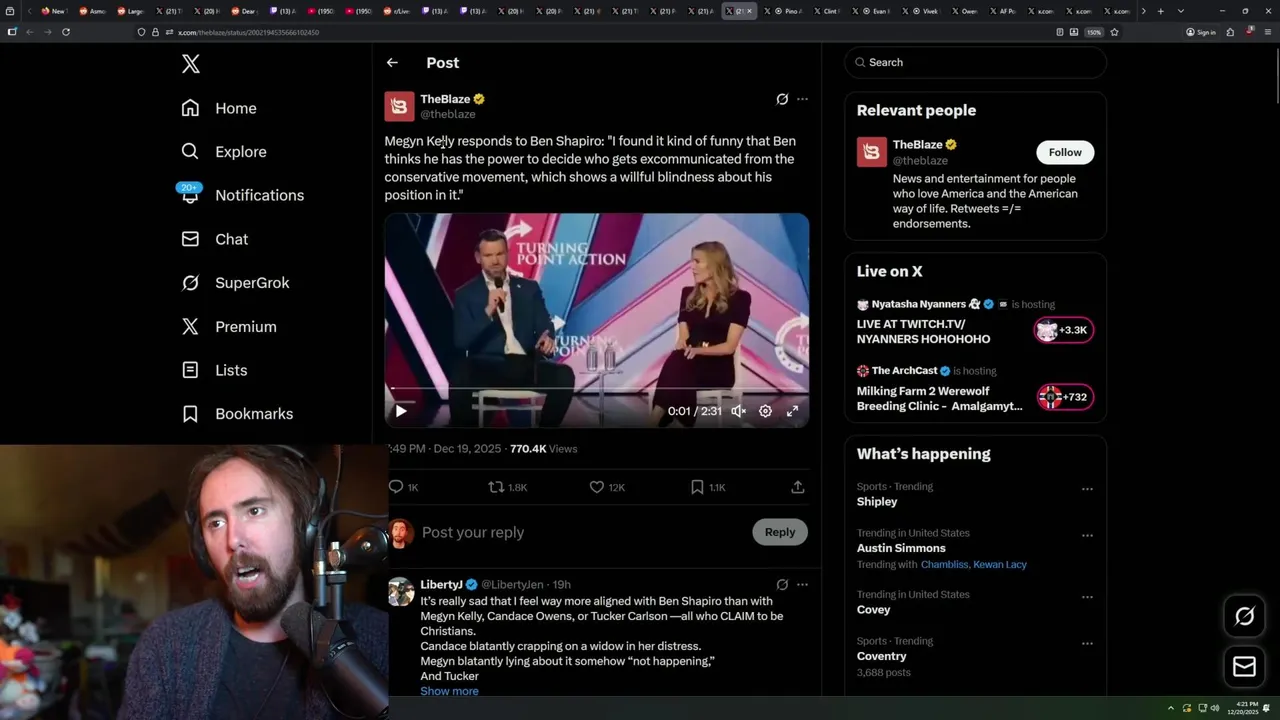Image resolution: width=1280 pixels, height=720 pixels.
Task: Open a new browser tab with plus
Action: pos(1160,11)
